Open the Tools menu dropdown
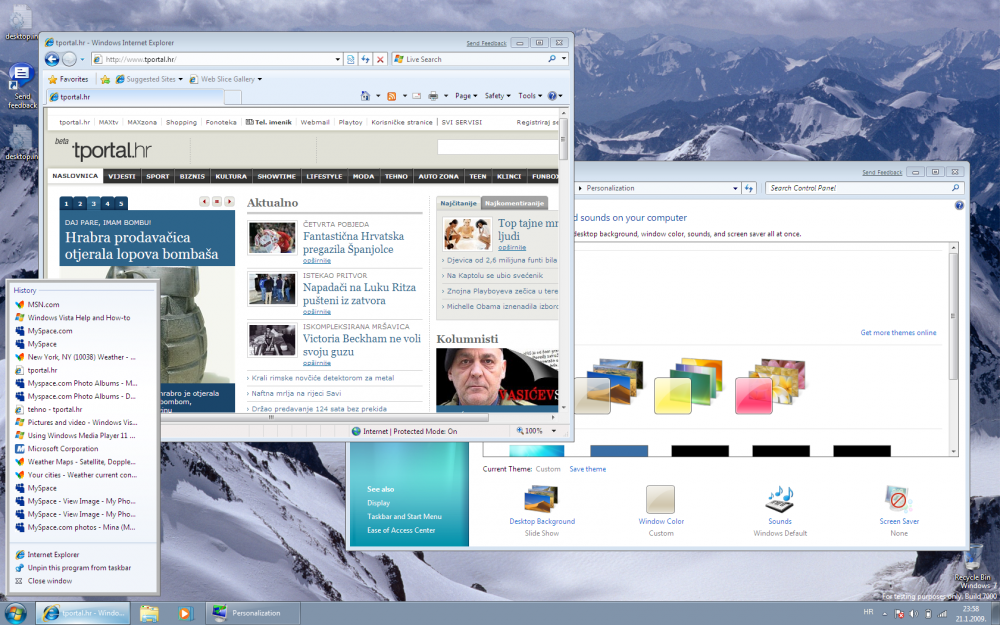The image size is (1000, 625). (x=530, y=96)
